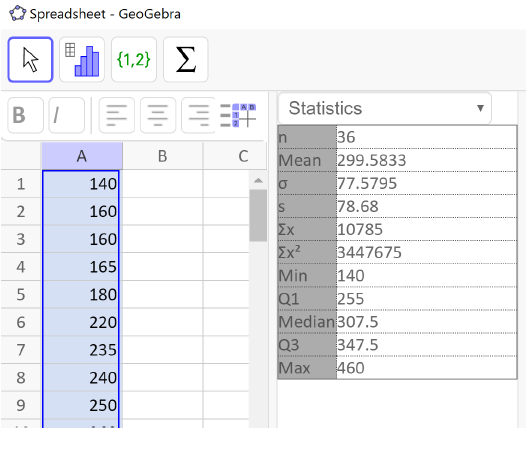Open the One Variable Analysis chart tool
The width and height of the screenshot is (530, 451).
pos(82,60)
